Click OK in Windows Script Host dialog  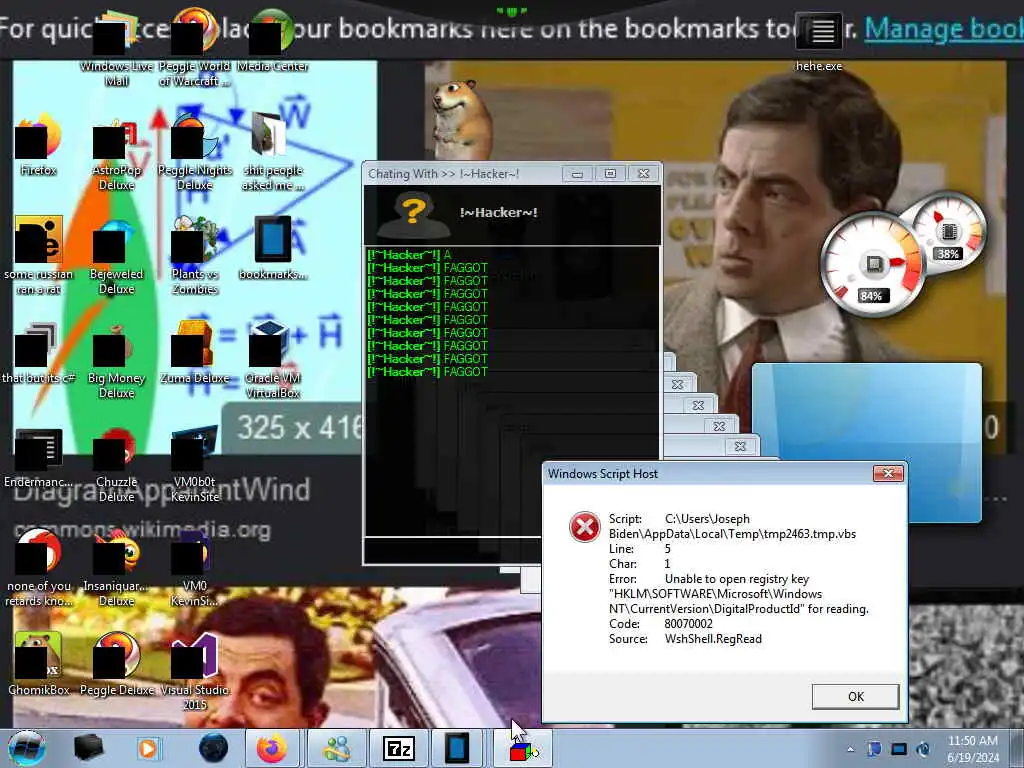(856, 696)
